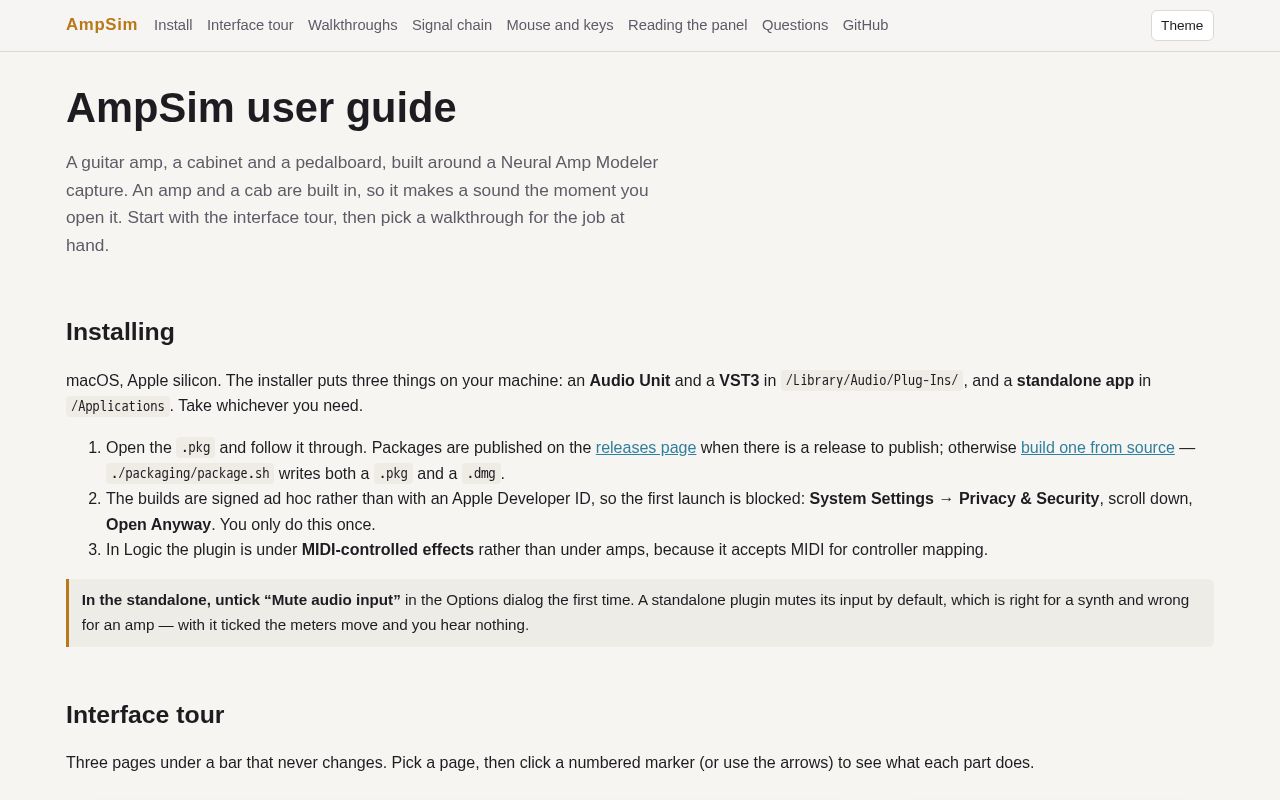The width and height of the screenshot is (1280, 800).
Task: Open the build one from source link
Action: click(x=1098, y=448)
